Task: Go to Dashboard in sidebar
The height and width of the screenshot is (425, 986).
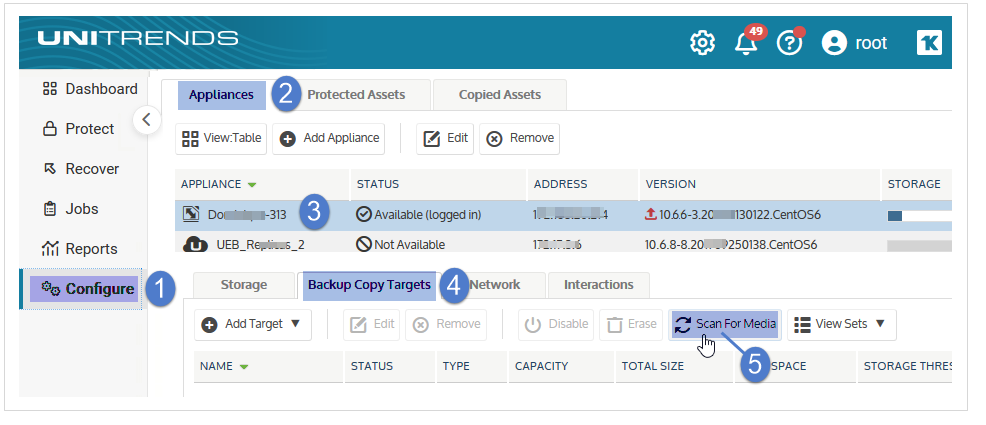Action: click(90, 89)
